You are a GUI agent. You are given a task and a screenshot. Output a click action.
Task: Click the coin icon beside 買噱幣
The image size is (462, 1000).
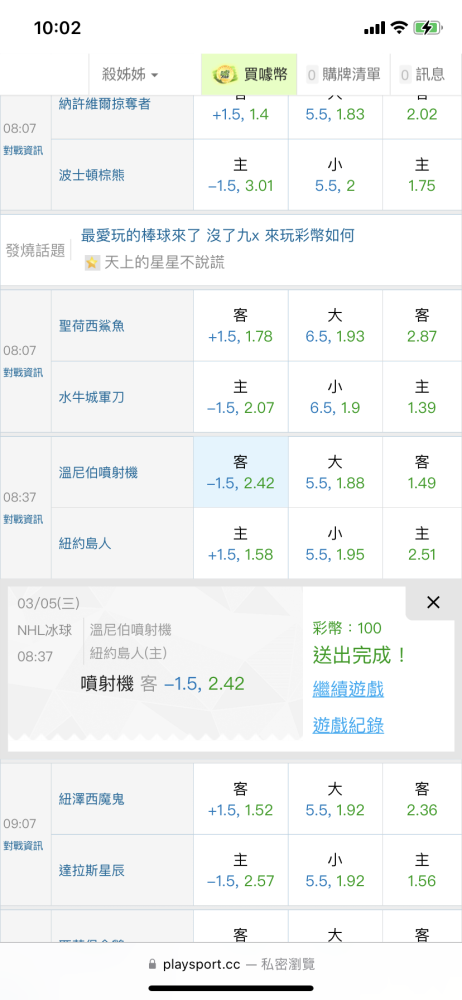[223, 74]
